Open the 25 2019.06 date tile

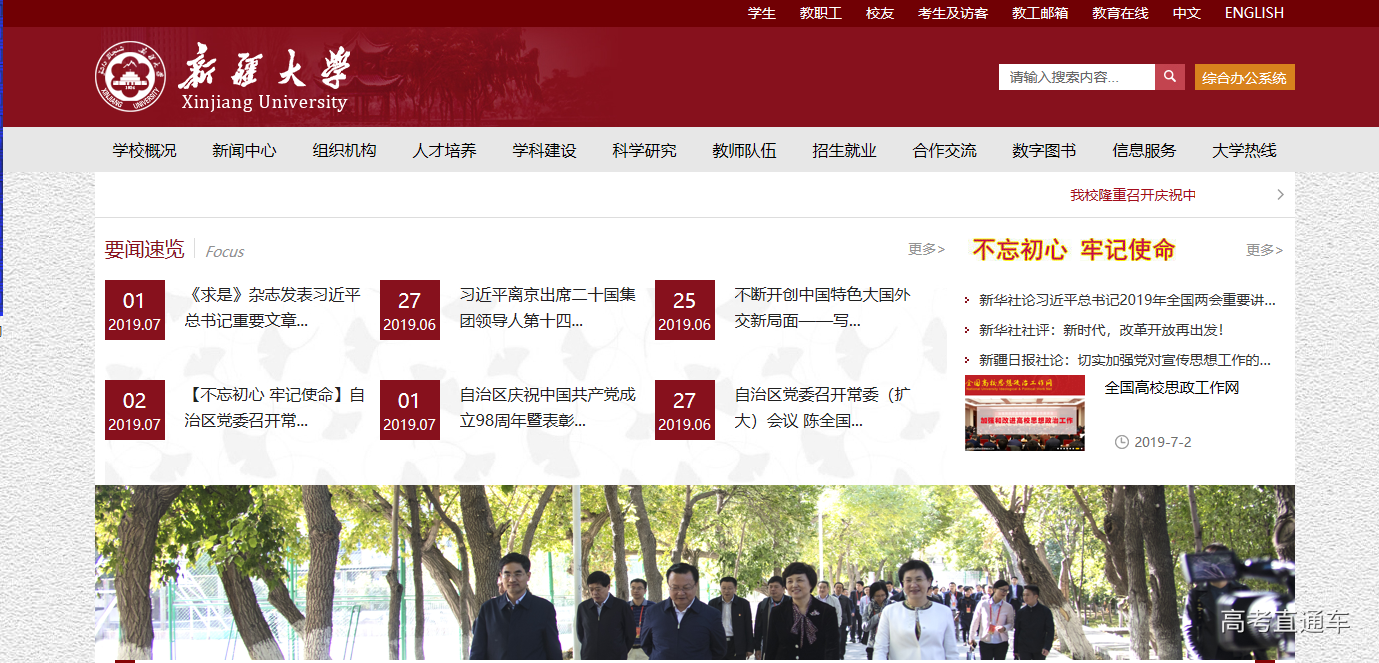coord(684,310)
